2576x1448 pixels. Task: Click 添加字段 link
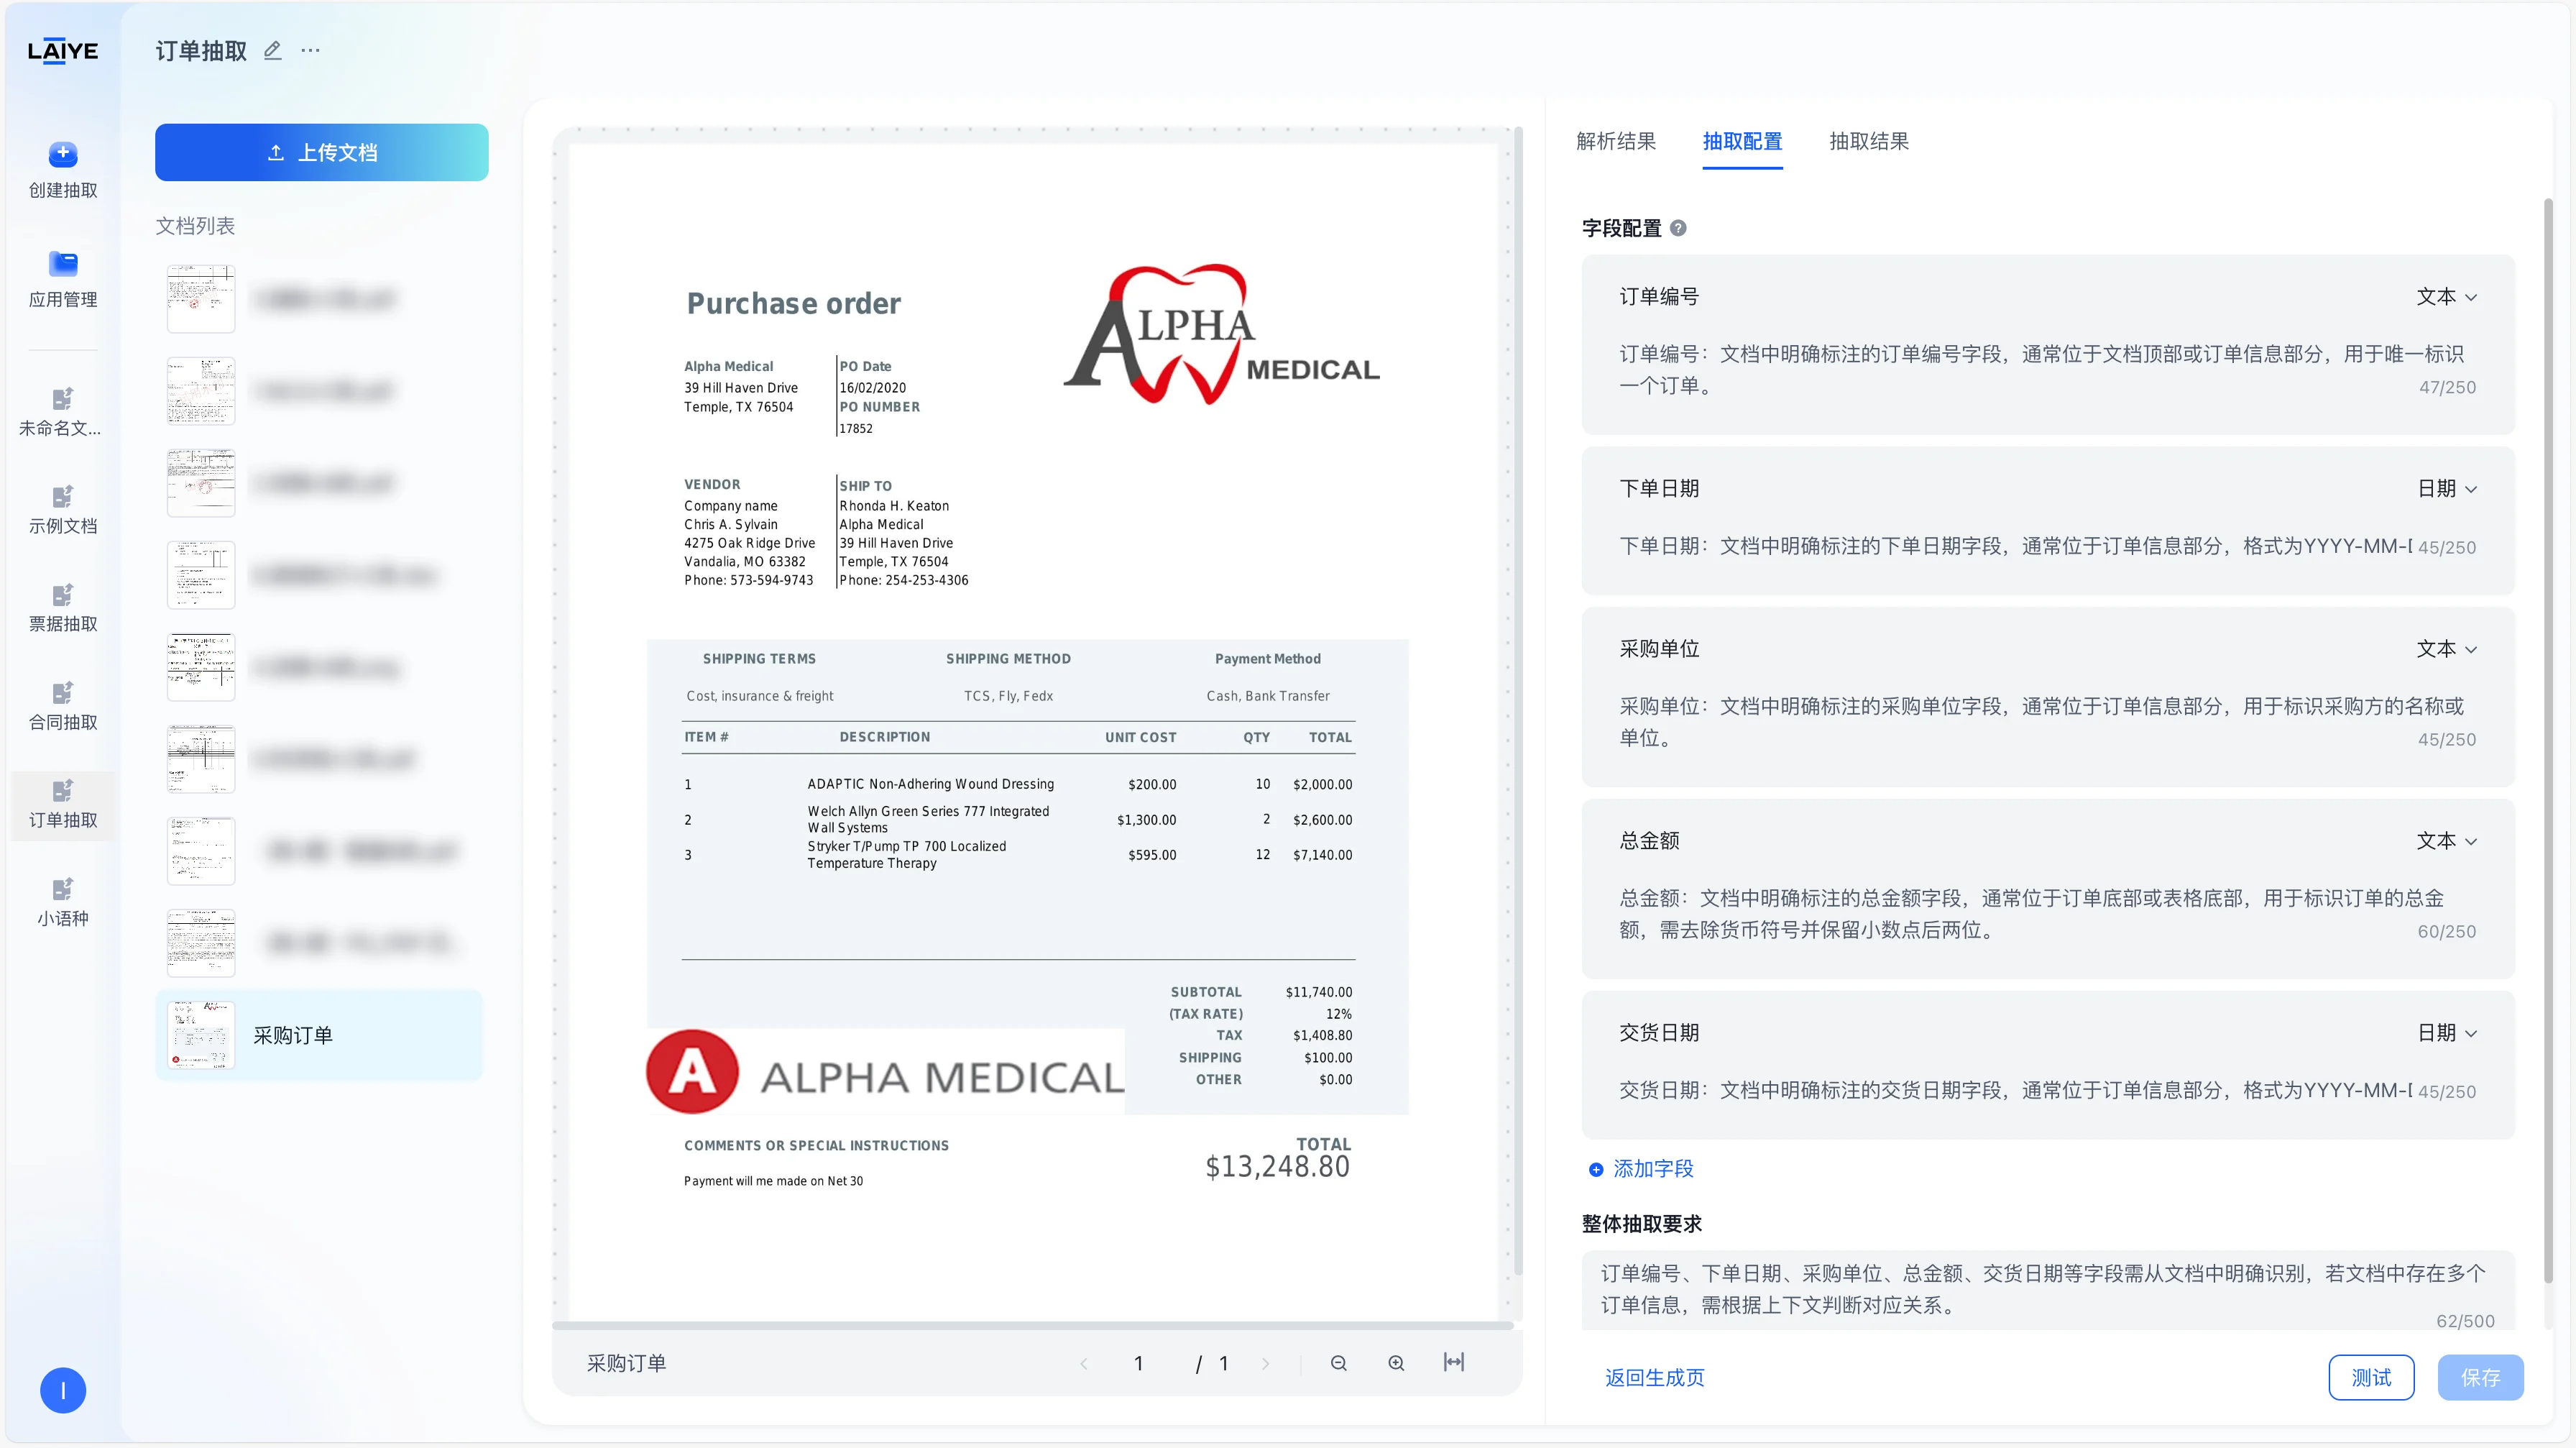[x=1641, y=1169]
